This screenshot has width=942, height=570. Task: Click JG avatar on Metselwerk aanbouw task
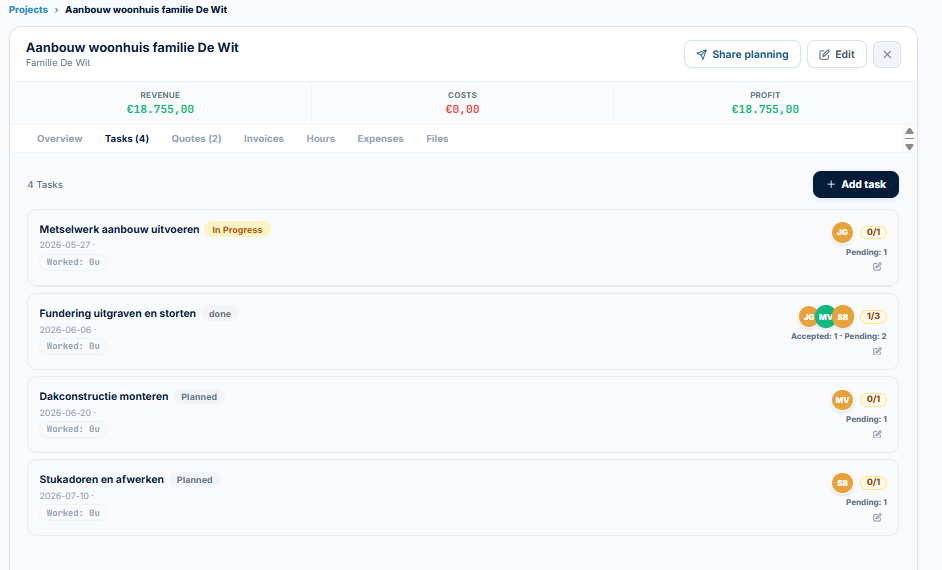[x=842, y=232]
